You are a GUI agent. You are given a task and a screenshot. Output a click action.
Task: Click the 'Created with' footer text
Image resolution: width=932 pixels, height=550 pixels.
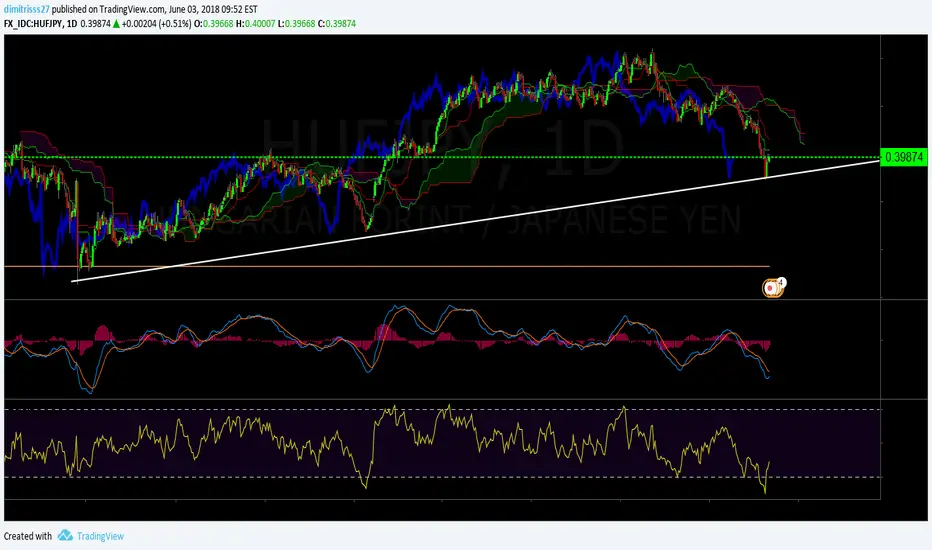point(28,536)
